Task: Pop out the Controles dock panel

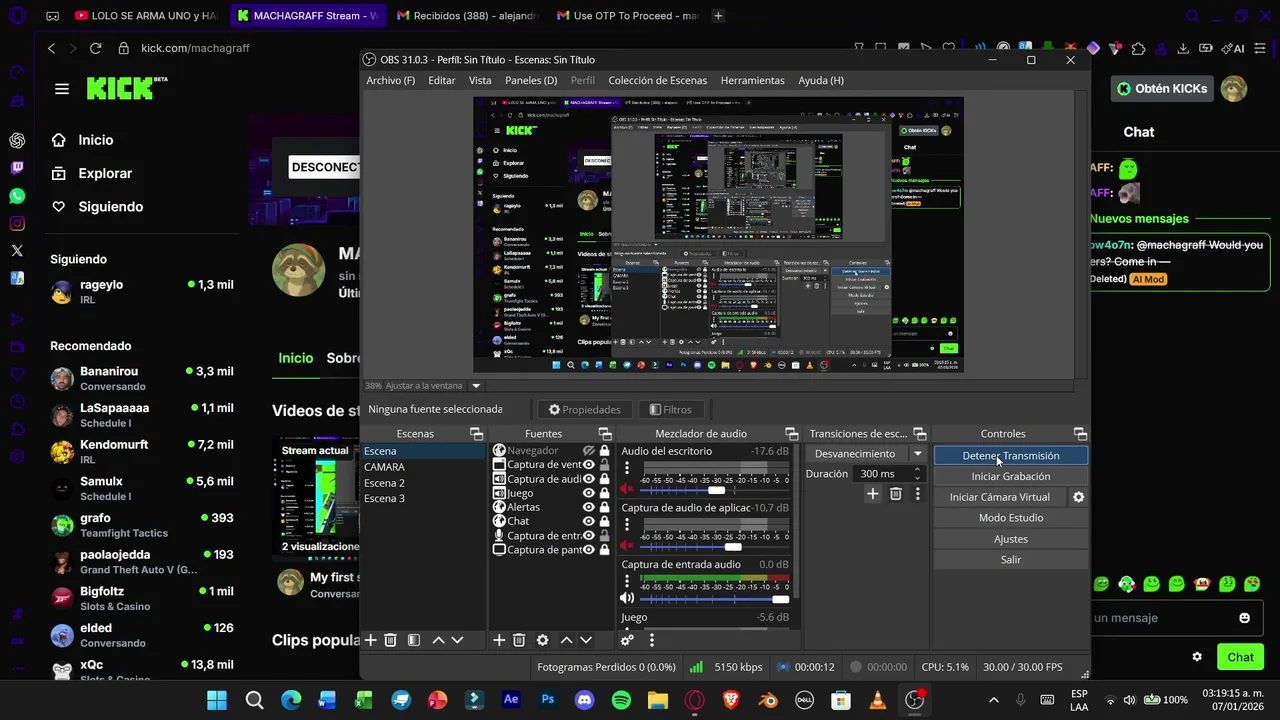Action: (x=1080, y=433)
